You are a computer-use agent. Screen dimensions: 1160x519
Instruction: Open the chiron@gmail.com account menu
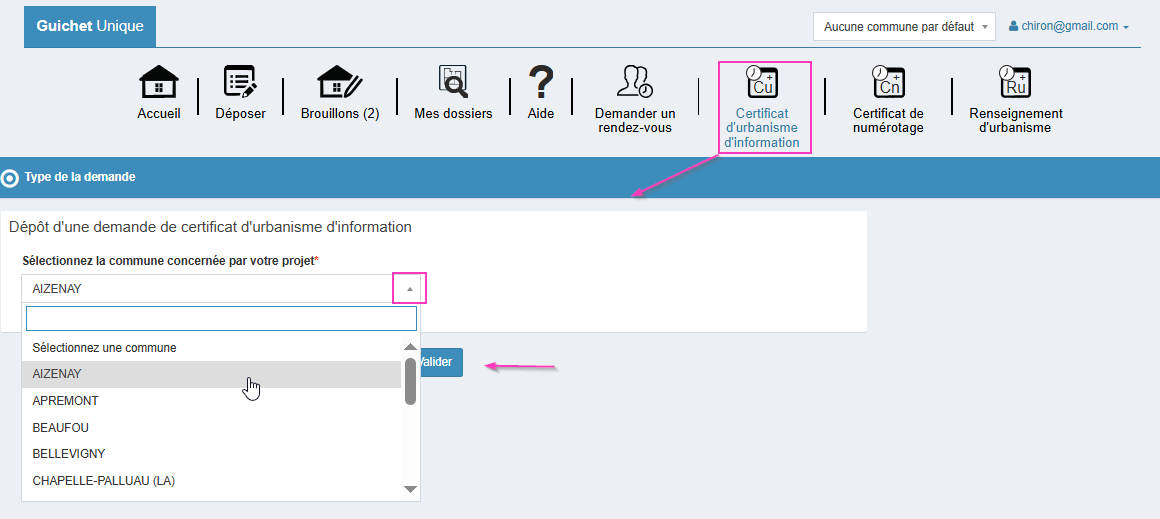pyautogui.click(x=1069, y=27)
